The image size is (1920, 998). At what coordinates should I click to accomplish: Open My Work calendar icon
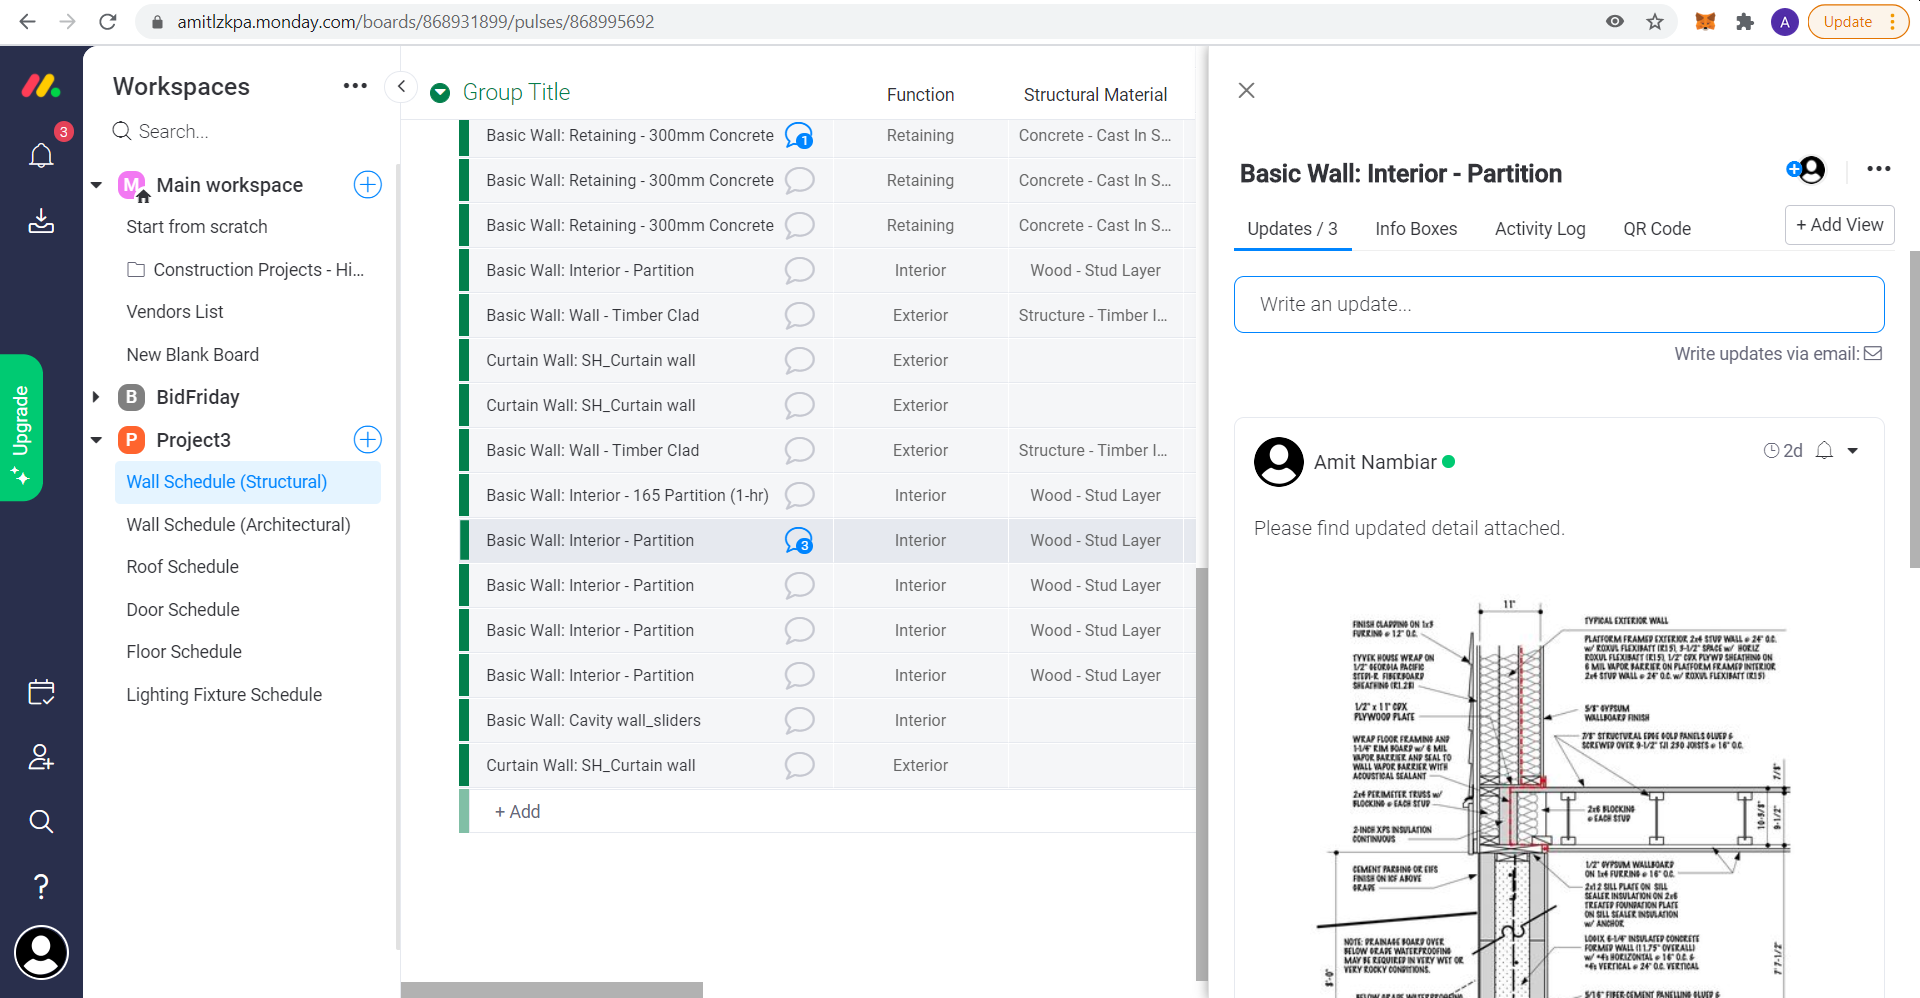tap(41, 692)
